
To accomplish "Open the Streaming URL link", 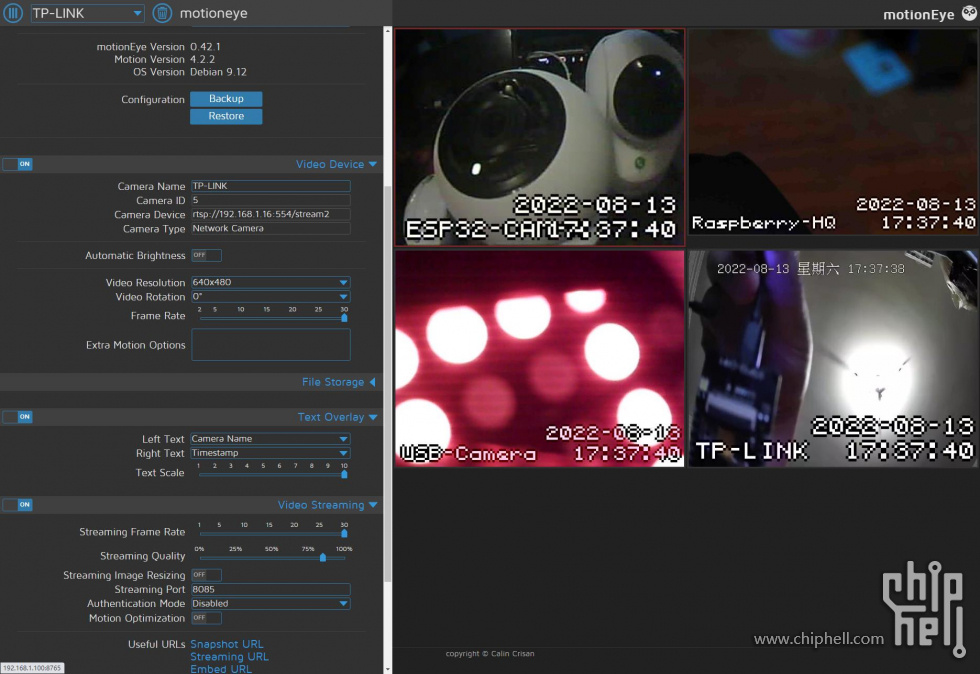I will pyautogui.click(x=229, y=656).
